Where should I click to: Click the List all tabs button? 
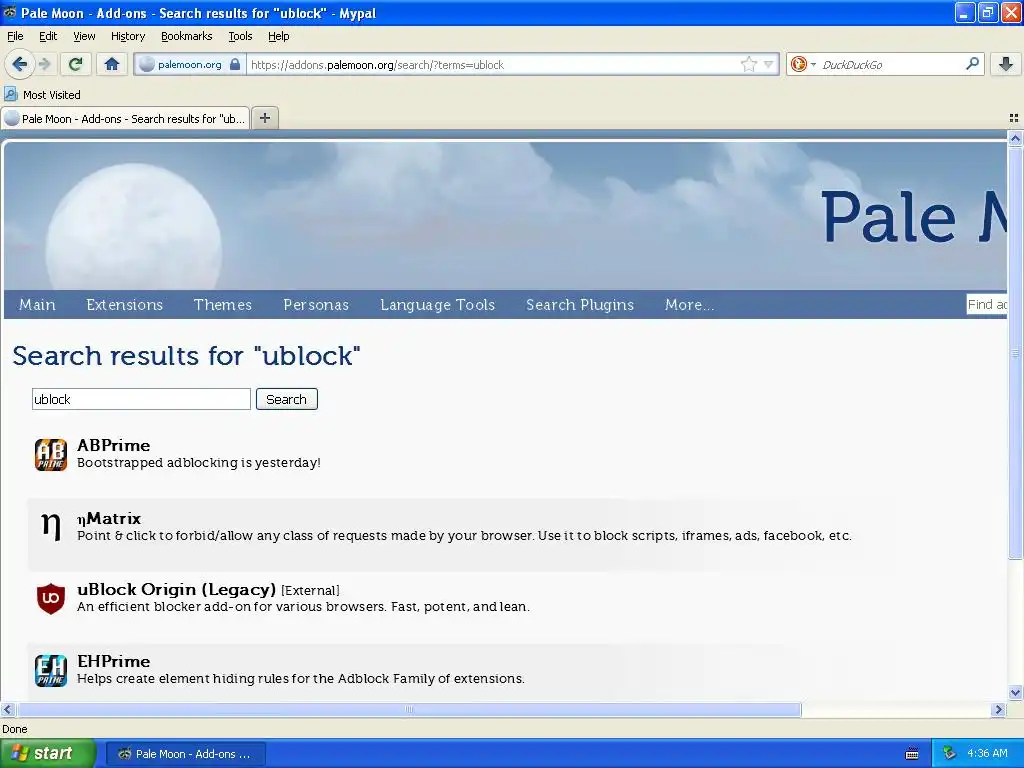[x=1014, y=118]
